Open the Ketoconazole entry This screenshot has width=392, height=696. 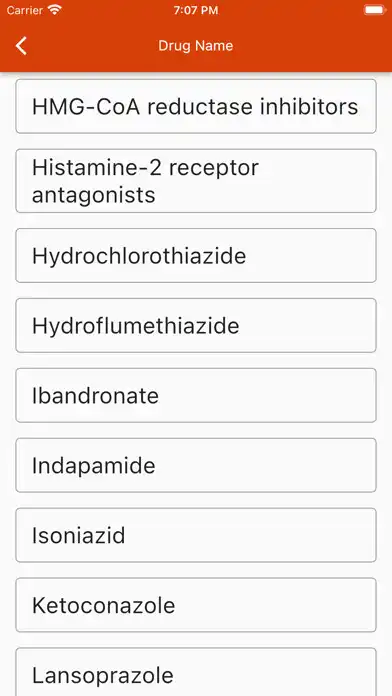click(x=196, y=605)
